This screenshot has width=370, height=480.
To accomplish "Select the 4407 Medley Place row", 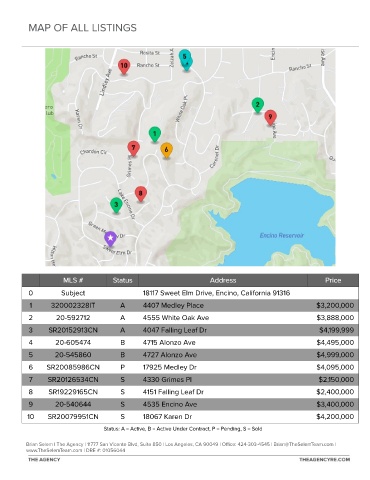I will 190,305.
